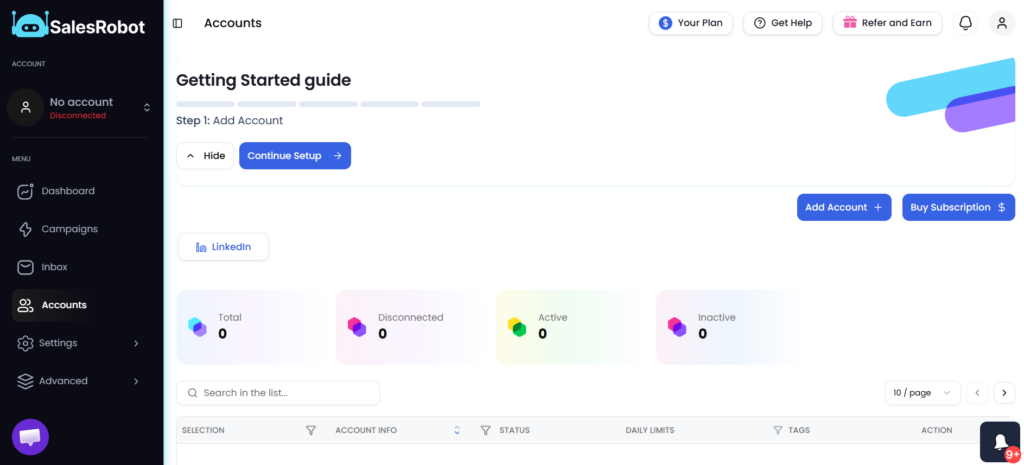Viewport: 1024px width, 465px height.
Task: Click the DAILY LIMITS column header
Action: coord(650,430)
